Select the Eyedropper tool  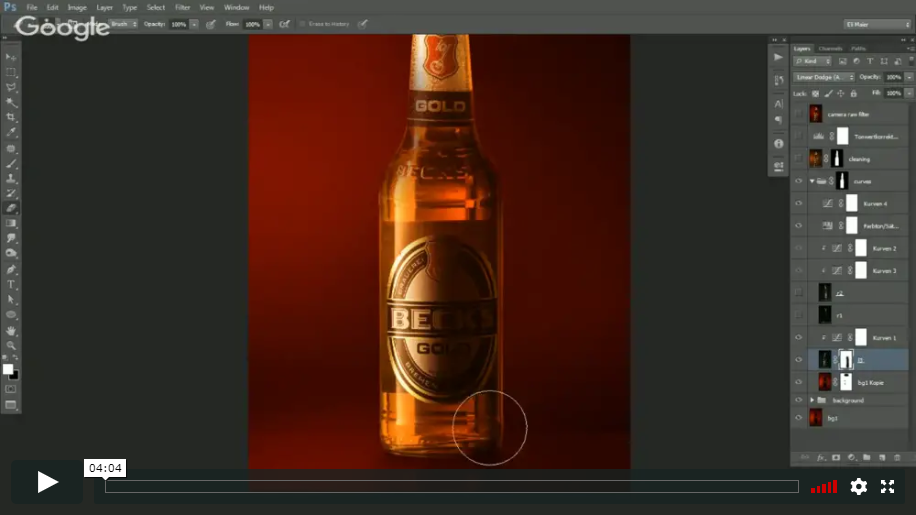11,133
